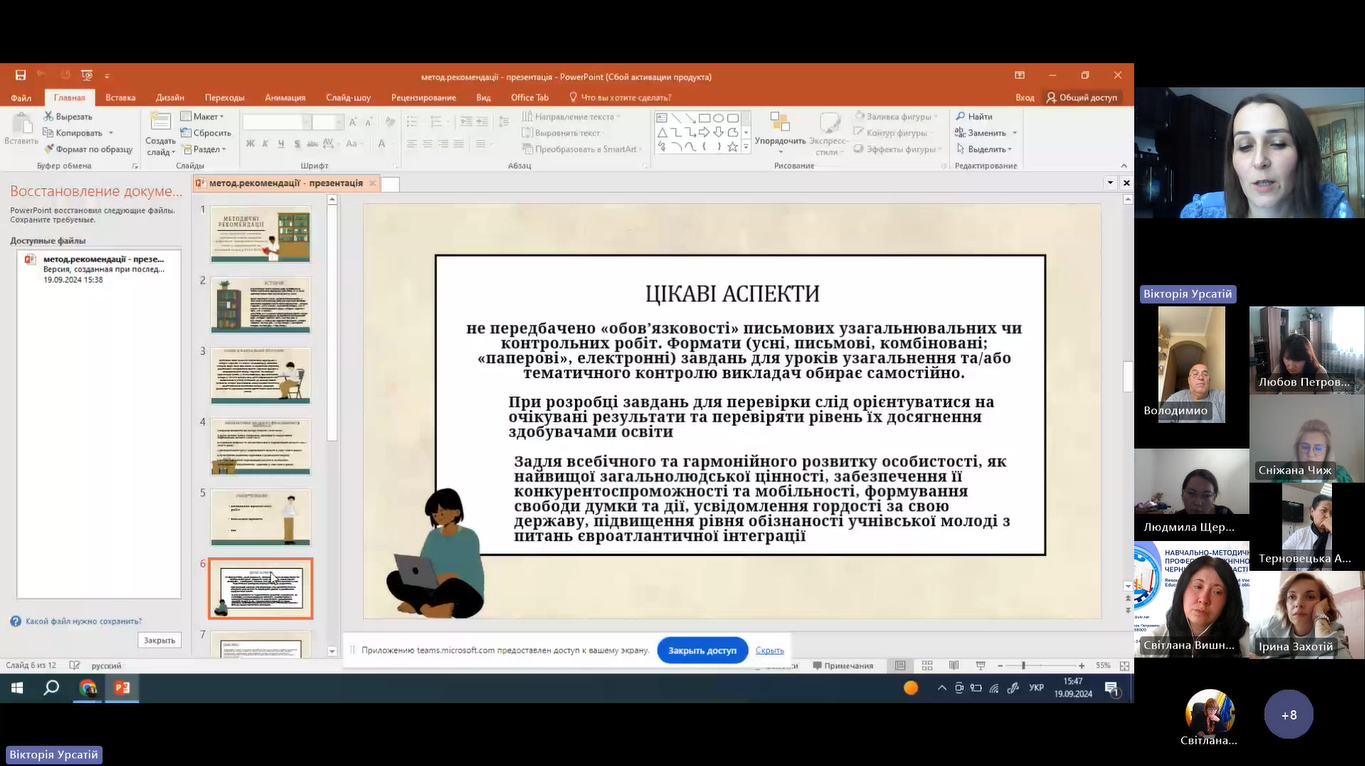Open Chrome from the Windows taskbar
Screen dimensions: 1365x766
point(88,688)
